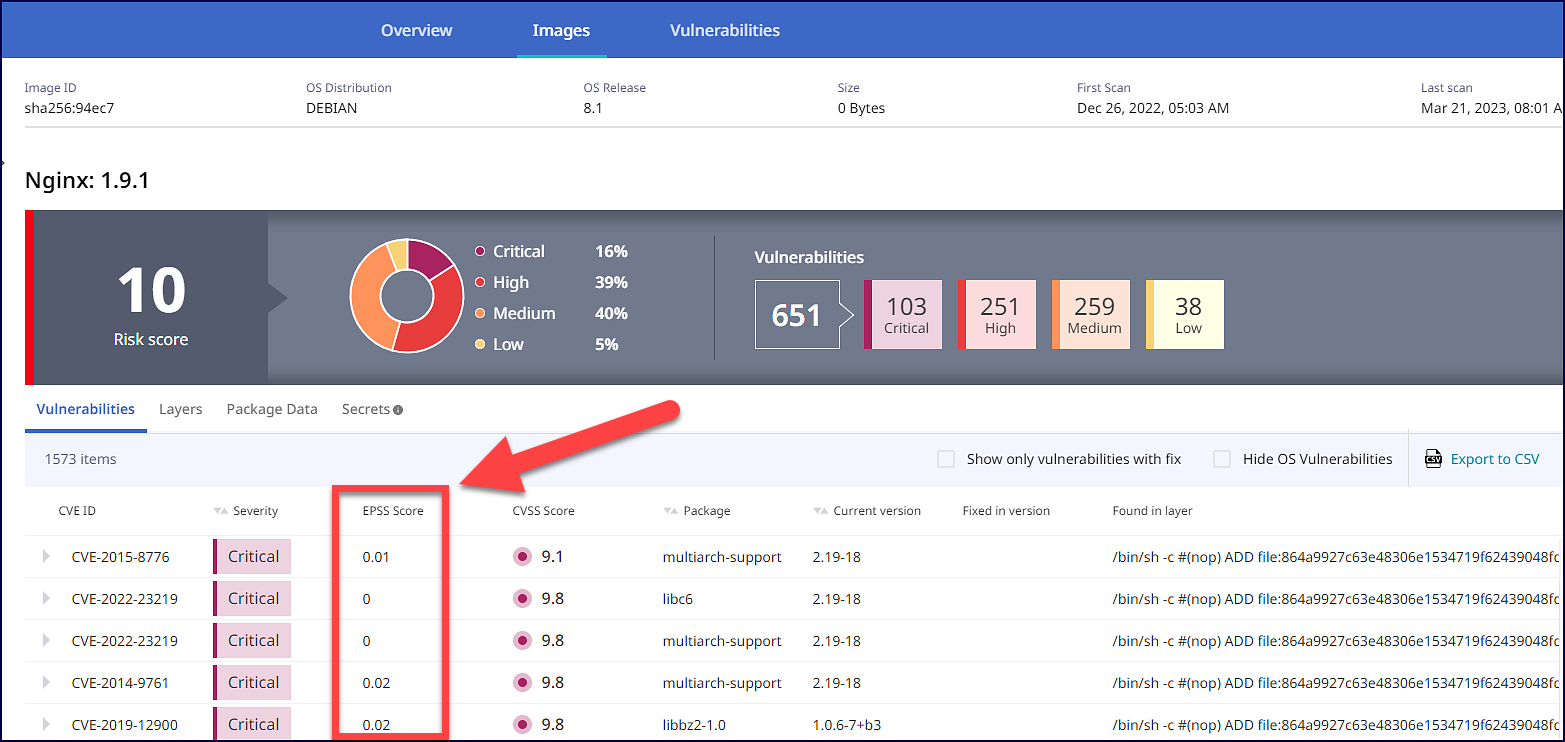The width and height of the screenshot is (1565, 742).
Task: Click the Medium severity count badge
Action: point(1092,314)
